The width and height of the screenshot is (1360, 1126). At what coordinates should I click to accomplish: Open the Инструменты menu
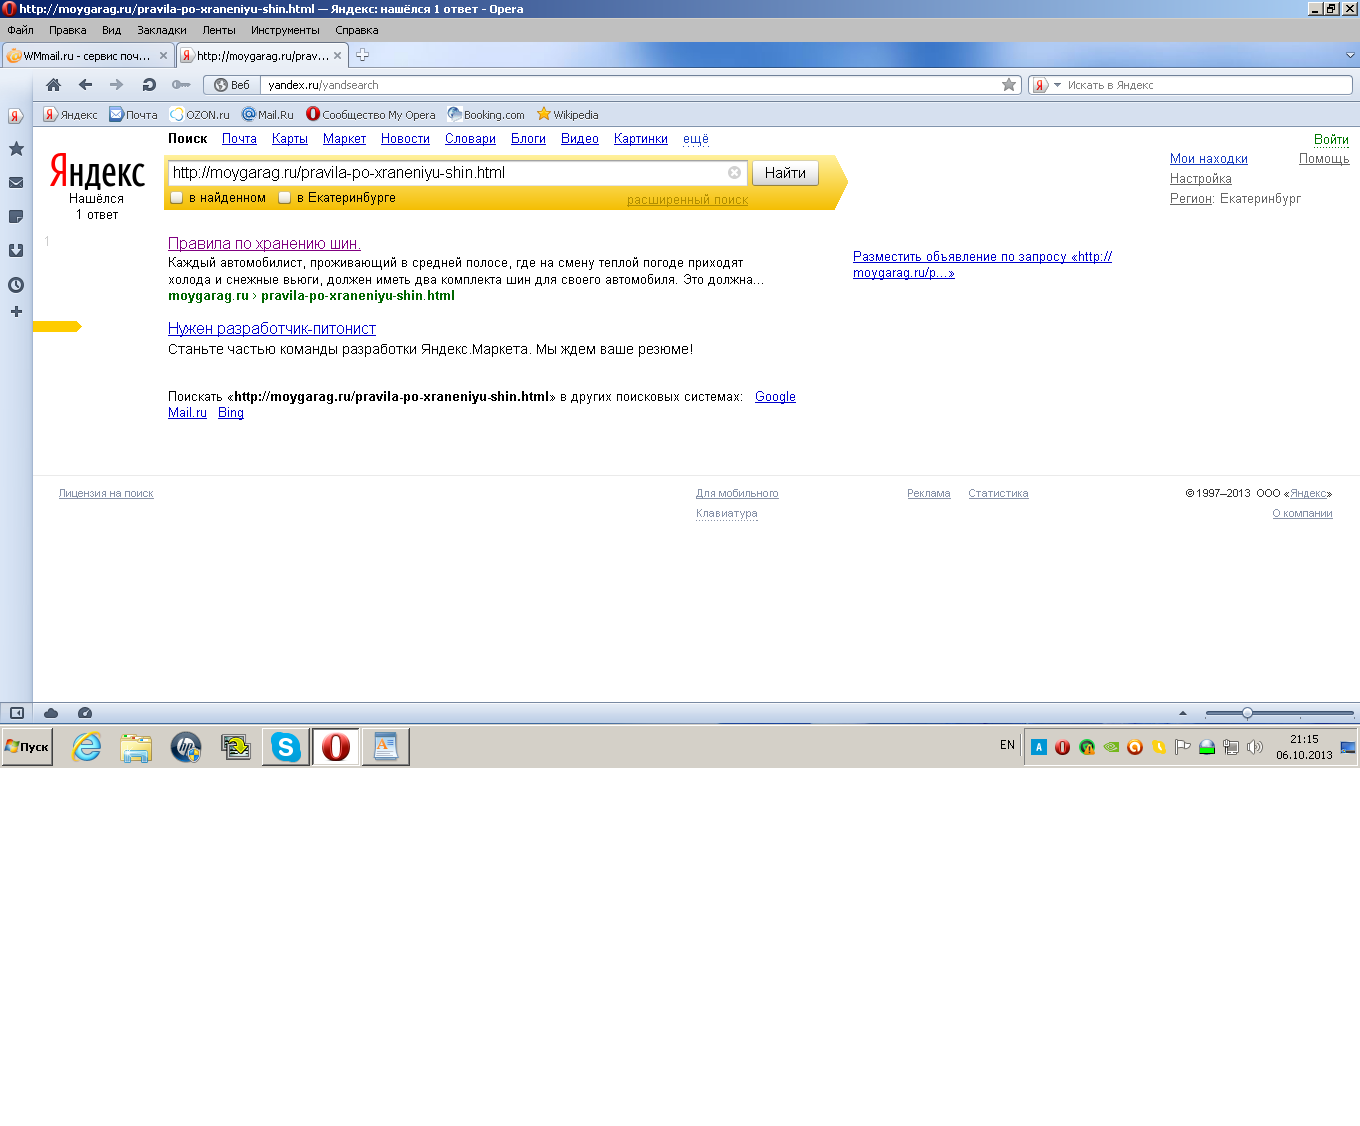pyautogui.click(x=285, y=30)
